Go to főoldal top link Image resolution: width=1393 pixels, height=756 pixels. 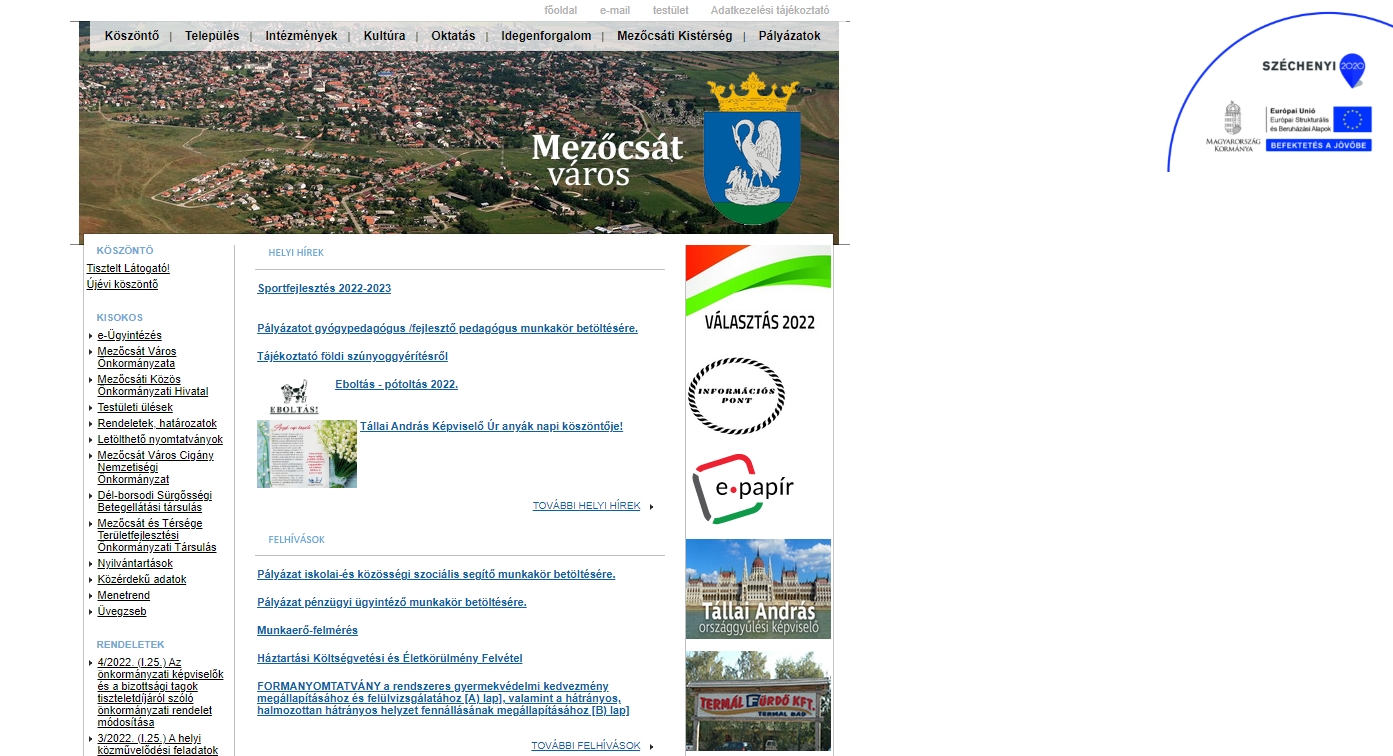coord(560,10)
